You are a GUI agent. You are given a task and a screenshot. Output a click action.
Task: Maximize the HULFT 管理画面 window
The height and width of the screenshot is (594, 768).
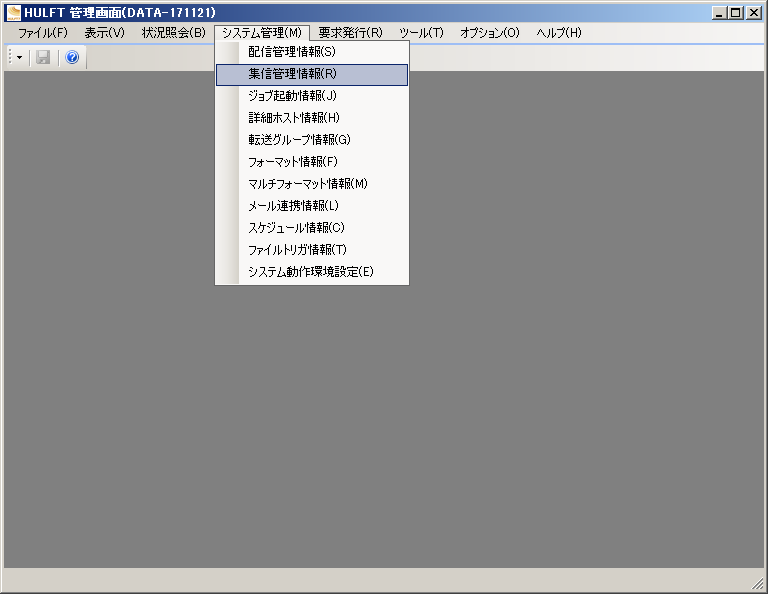click(736, 13)
